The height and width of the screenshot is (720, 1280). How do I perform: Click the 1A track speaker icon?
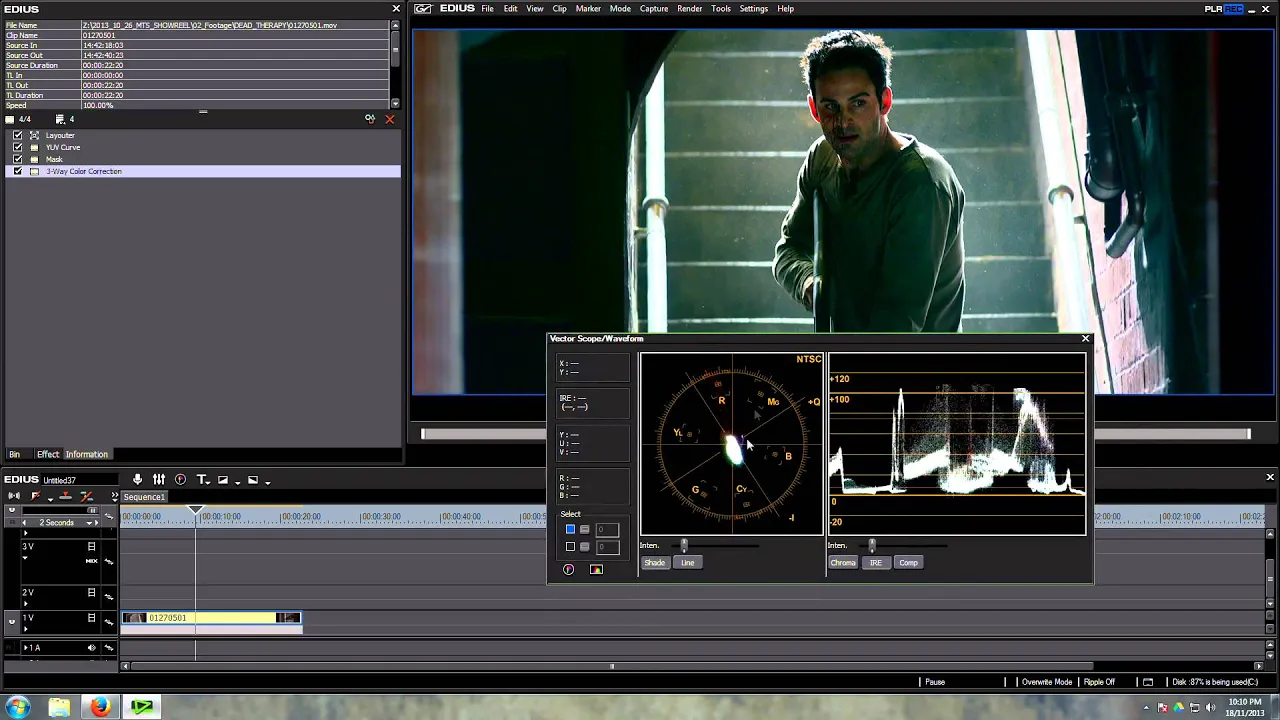click(91, 648)
